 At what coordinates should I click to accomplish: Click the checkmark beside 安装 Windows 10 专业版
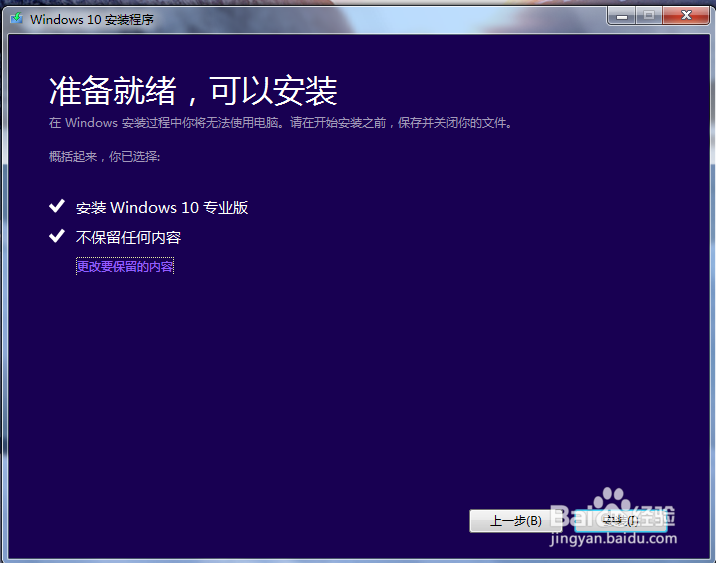[57, 206]
